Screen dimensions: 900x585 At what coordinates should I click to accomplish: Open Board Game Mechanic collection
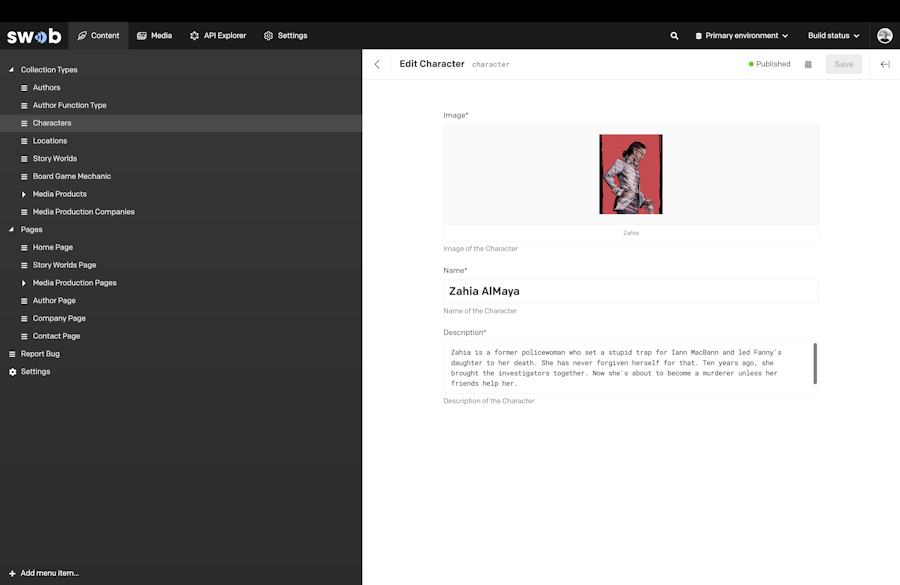[x=72, y=177]
